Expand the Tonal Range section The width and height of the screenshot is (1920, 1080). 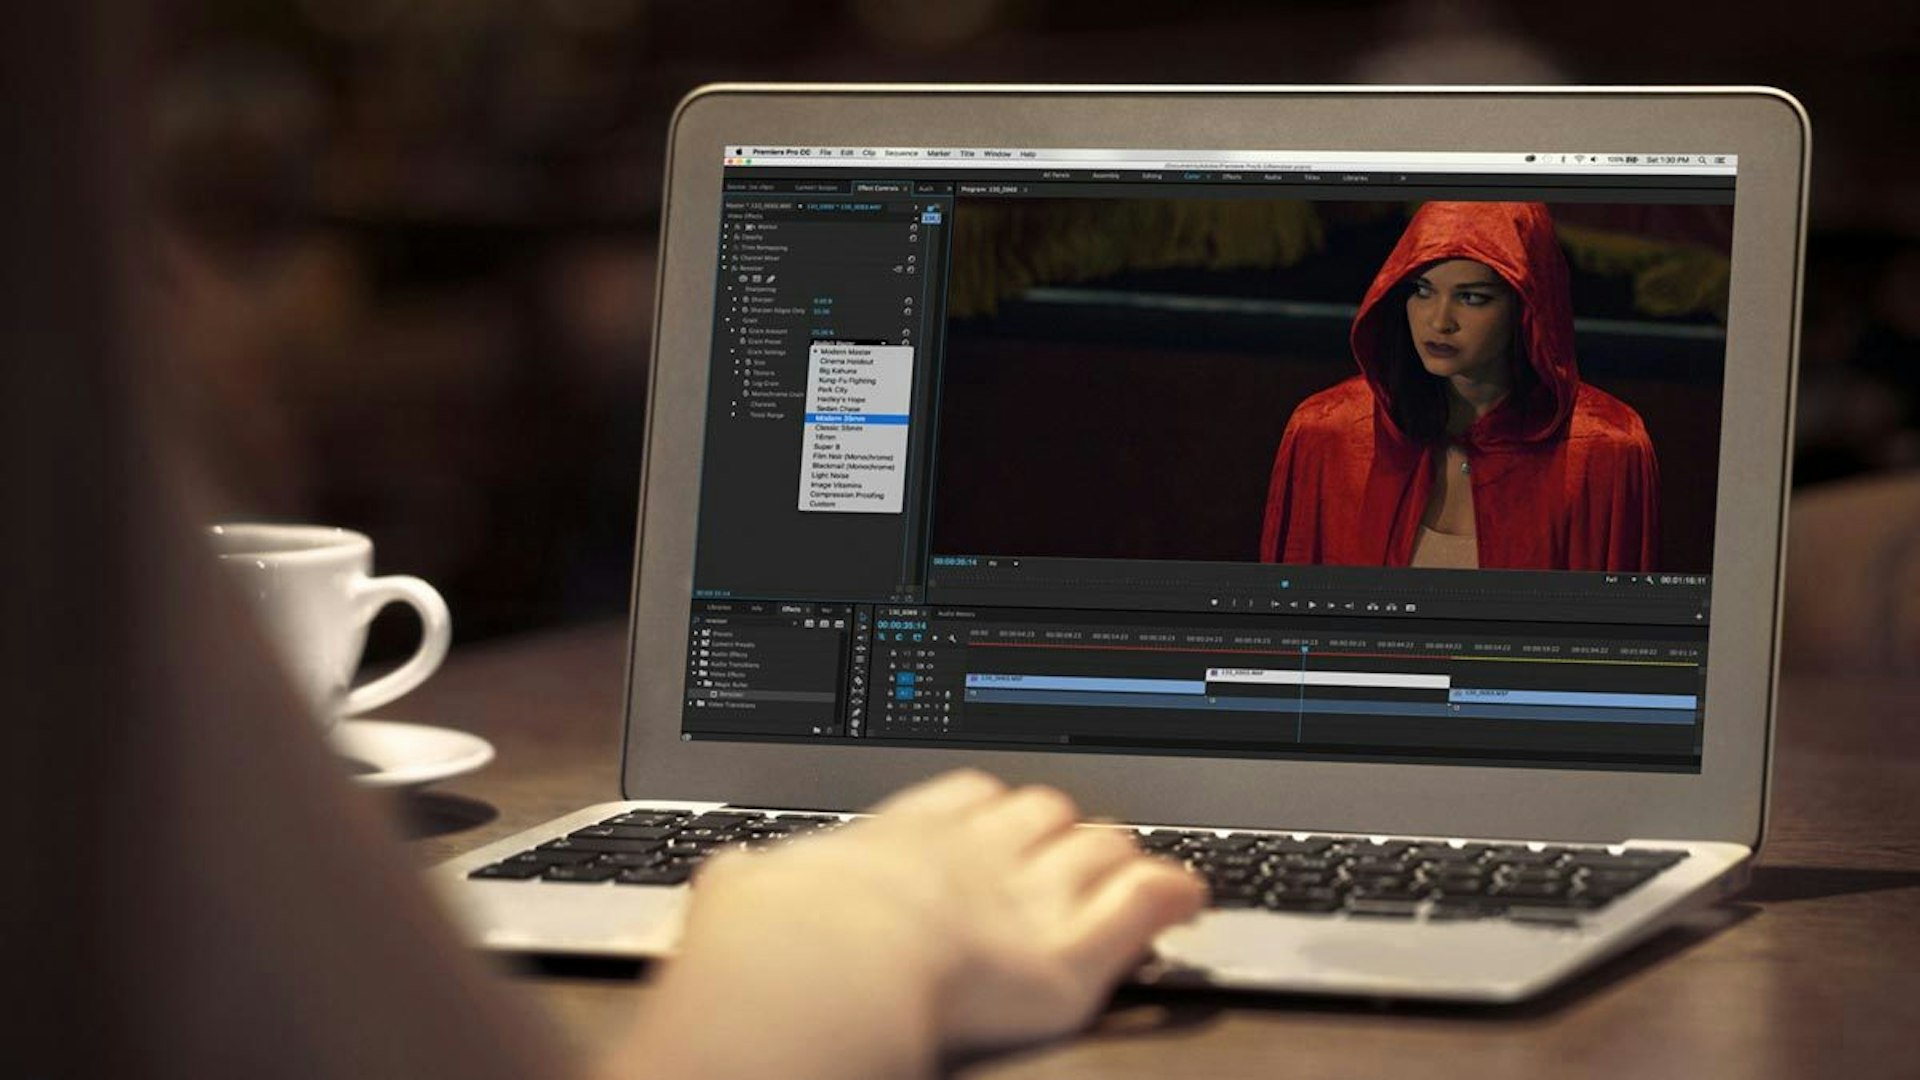(733, 414)
